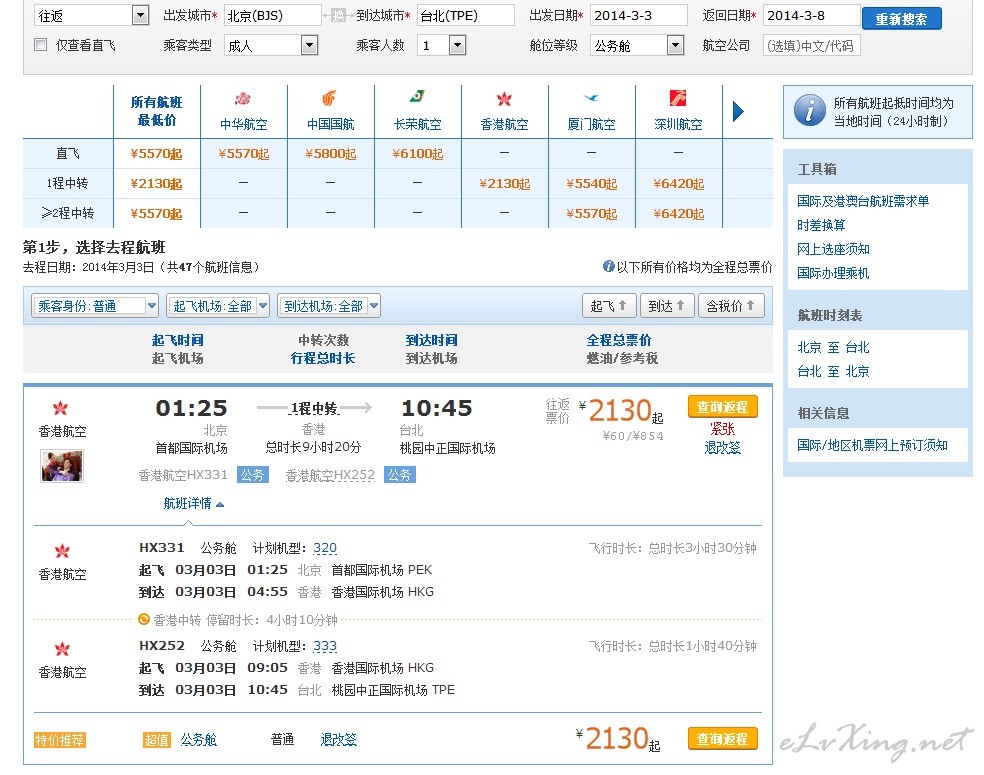Screen dimensions: 984x775
Task: Show more airlines with the blue right arrow
Action: pyautogui.click(x=739, y=112)
